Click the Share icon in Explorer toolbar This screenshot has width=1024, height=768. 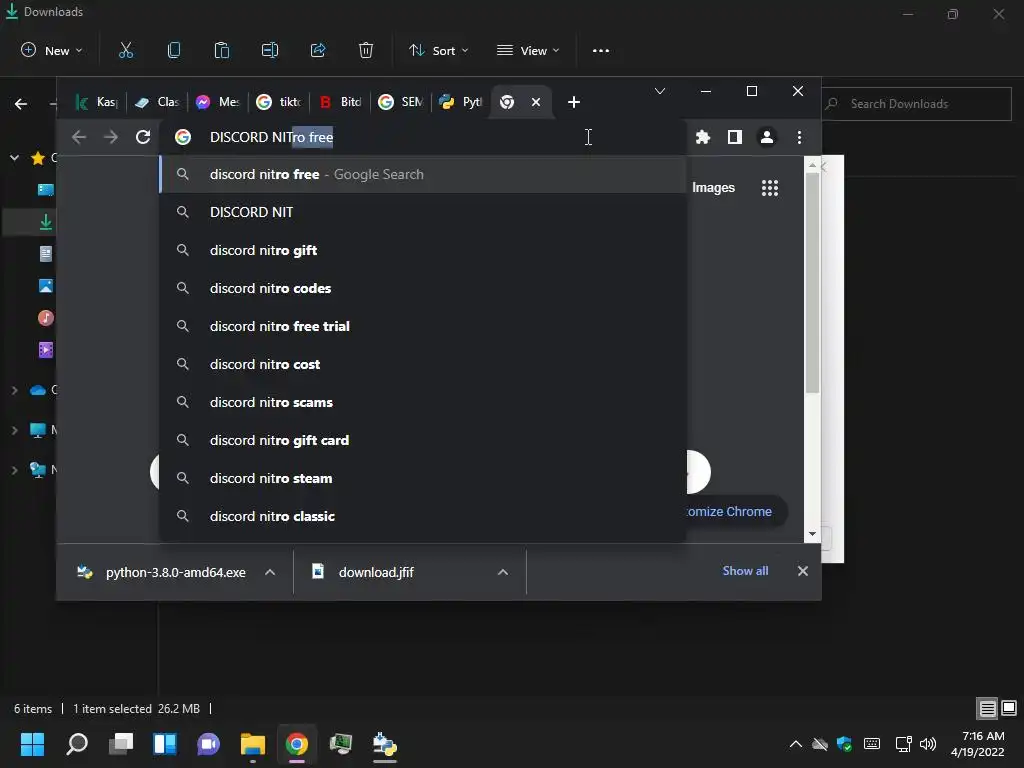(x=318, y=50)
